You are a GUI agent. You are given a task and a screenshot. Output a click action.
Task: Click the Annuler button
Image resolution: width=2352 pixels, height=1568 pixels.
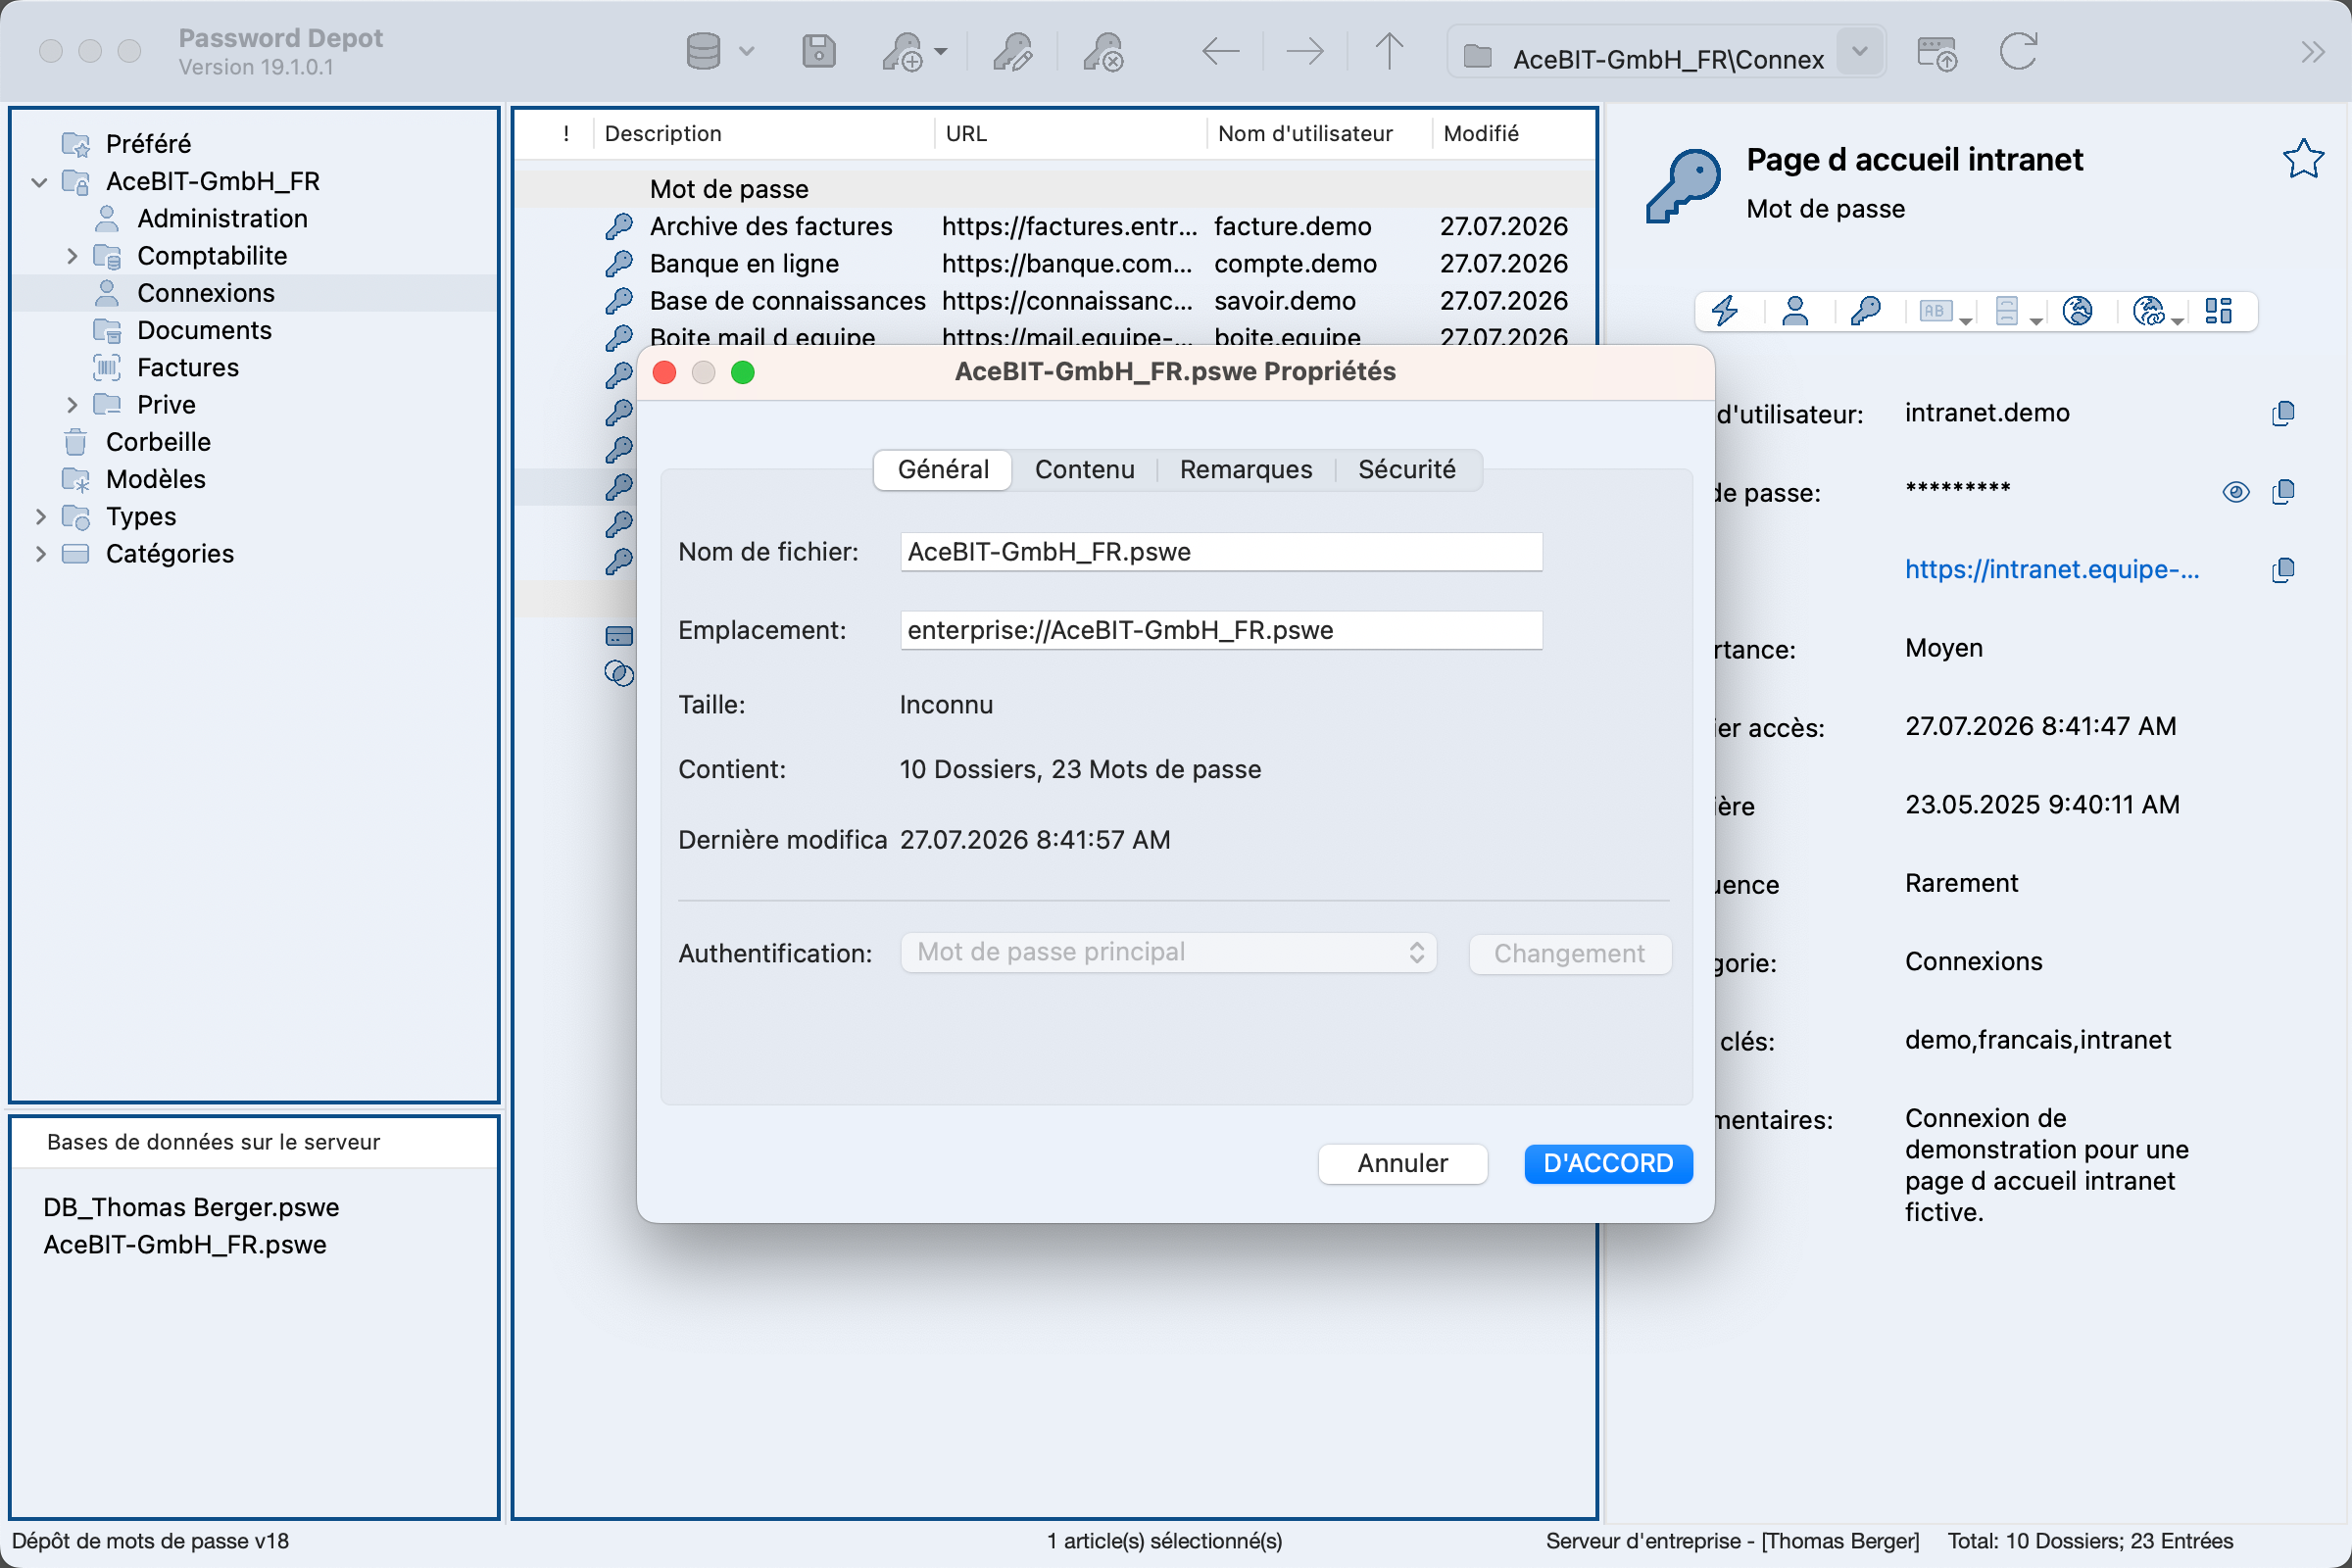(1402, 1164)
